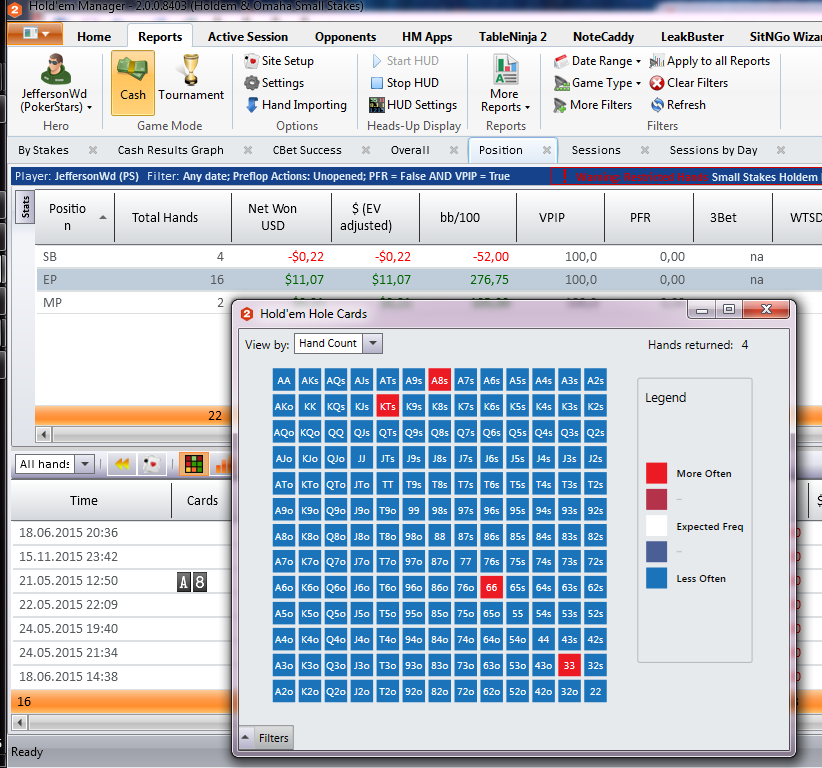The image size is (822, 768).
Task: Open HUD Settings
Action: [x=413, y=105]
